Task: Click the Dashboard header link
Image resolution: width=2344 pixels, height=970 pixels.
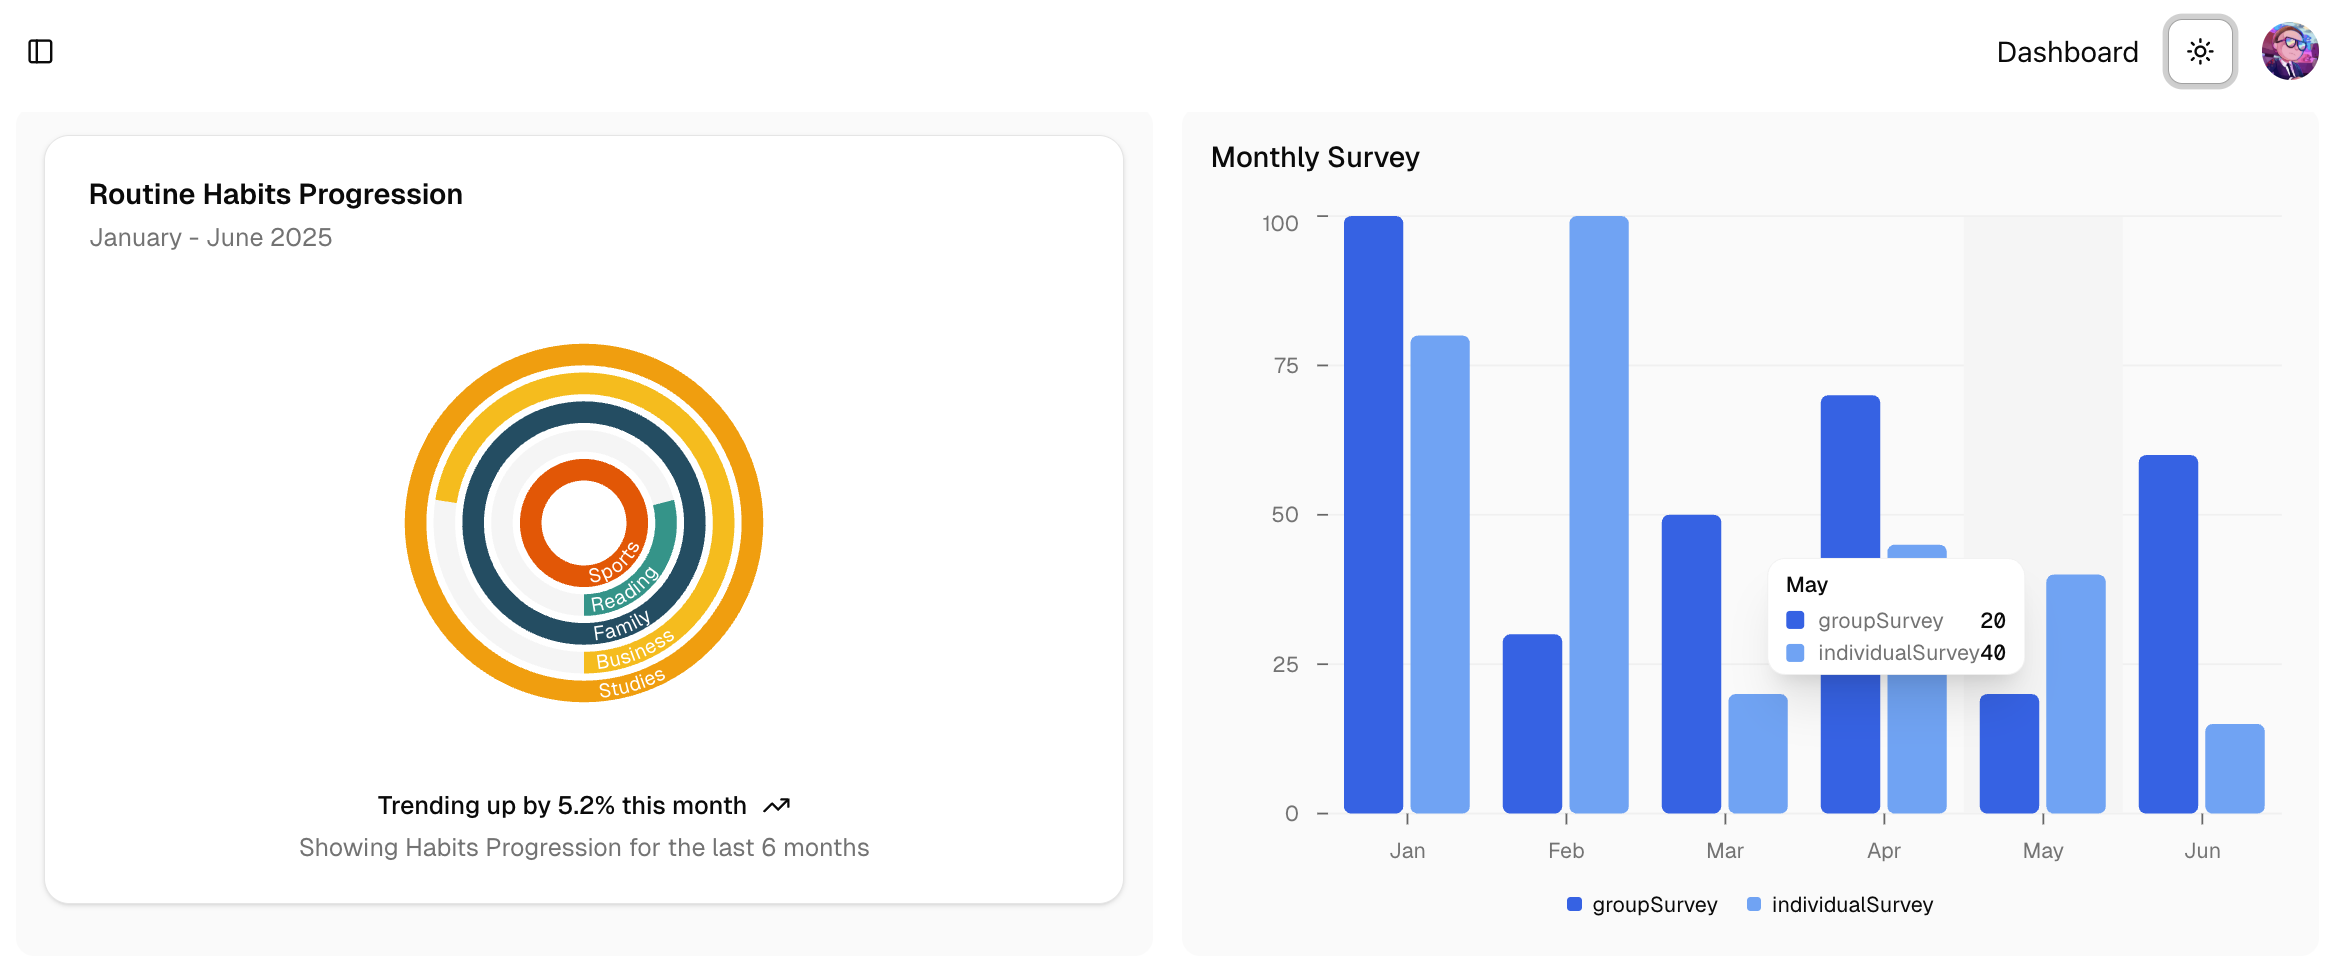Action: pyautogui.click(x=2067, y=52)
